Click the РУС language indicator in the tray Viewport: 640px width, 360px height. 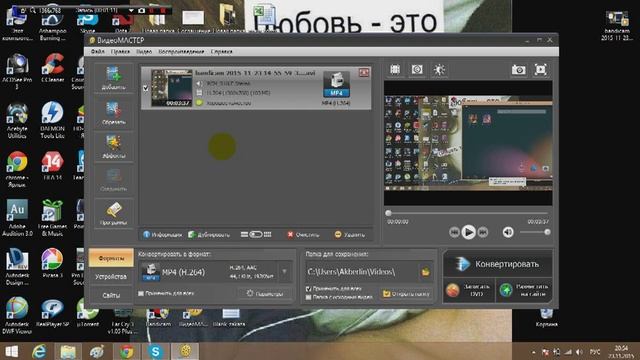[x=595, y=352]
